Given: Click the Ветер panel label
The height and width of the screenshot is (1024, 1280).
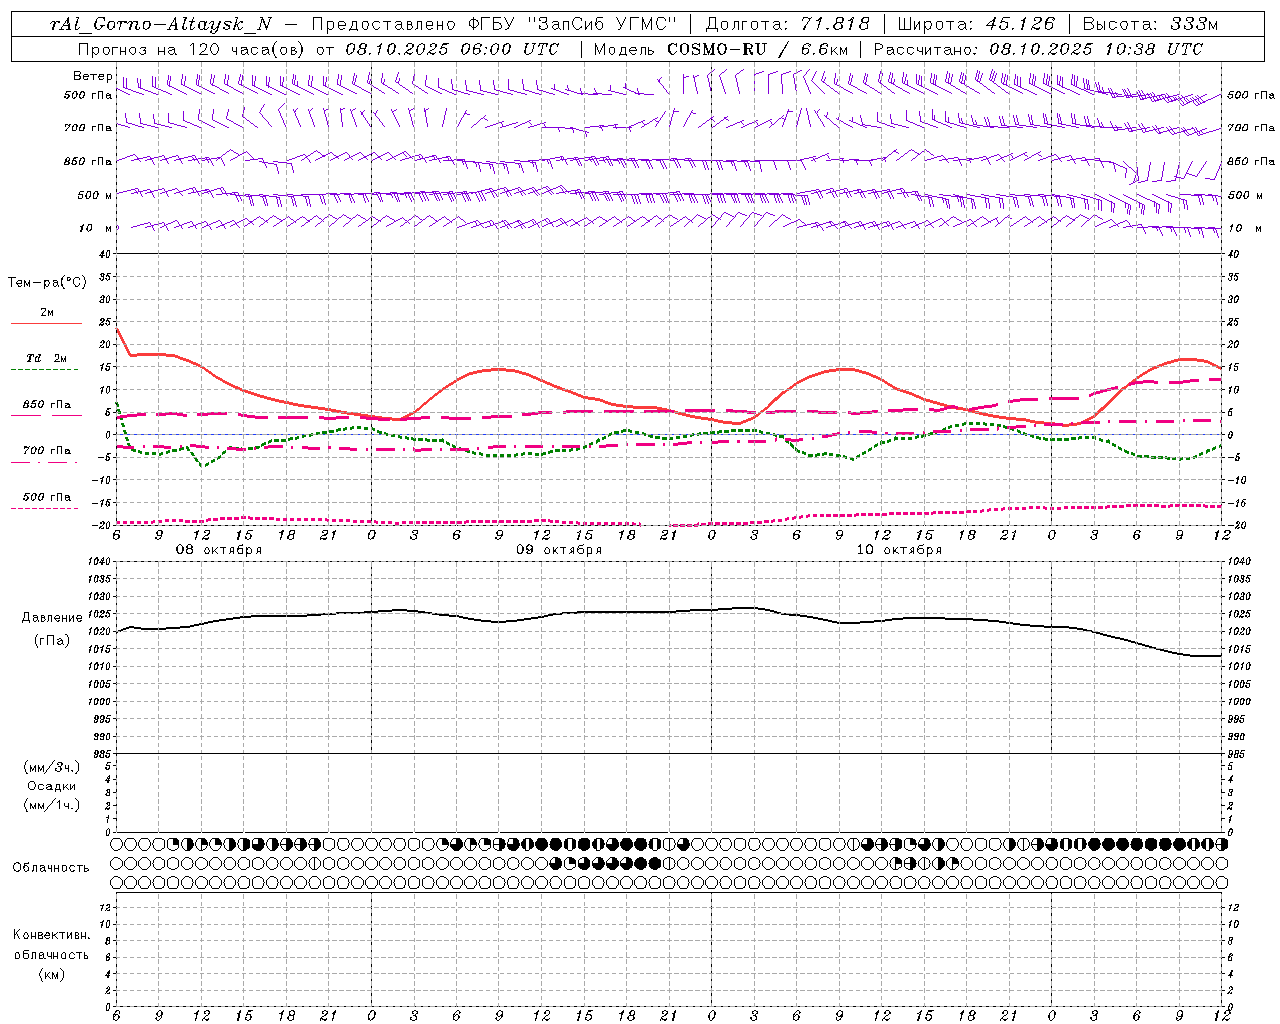Looking at the screenshot, I should point(92,76).
